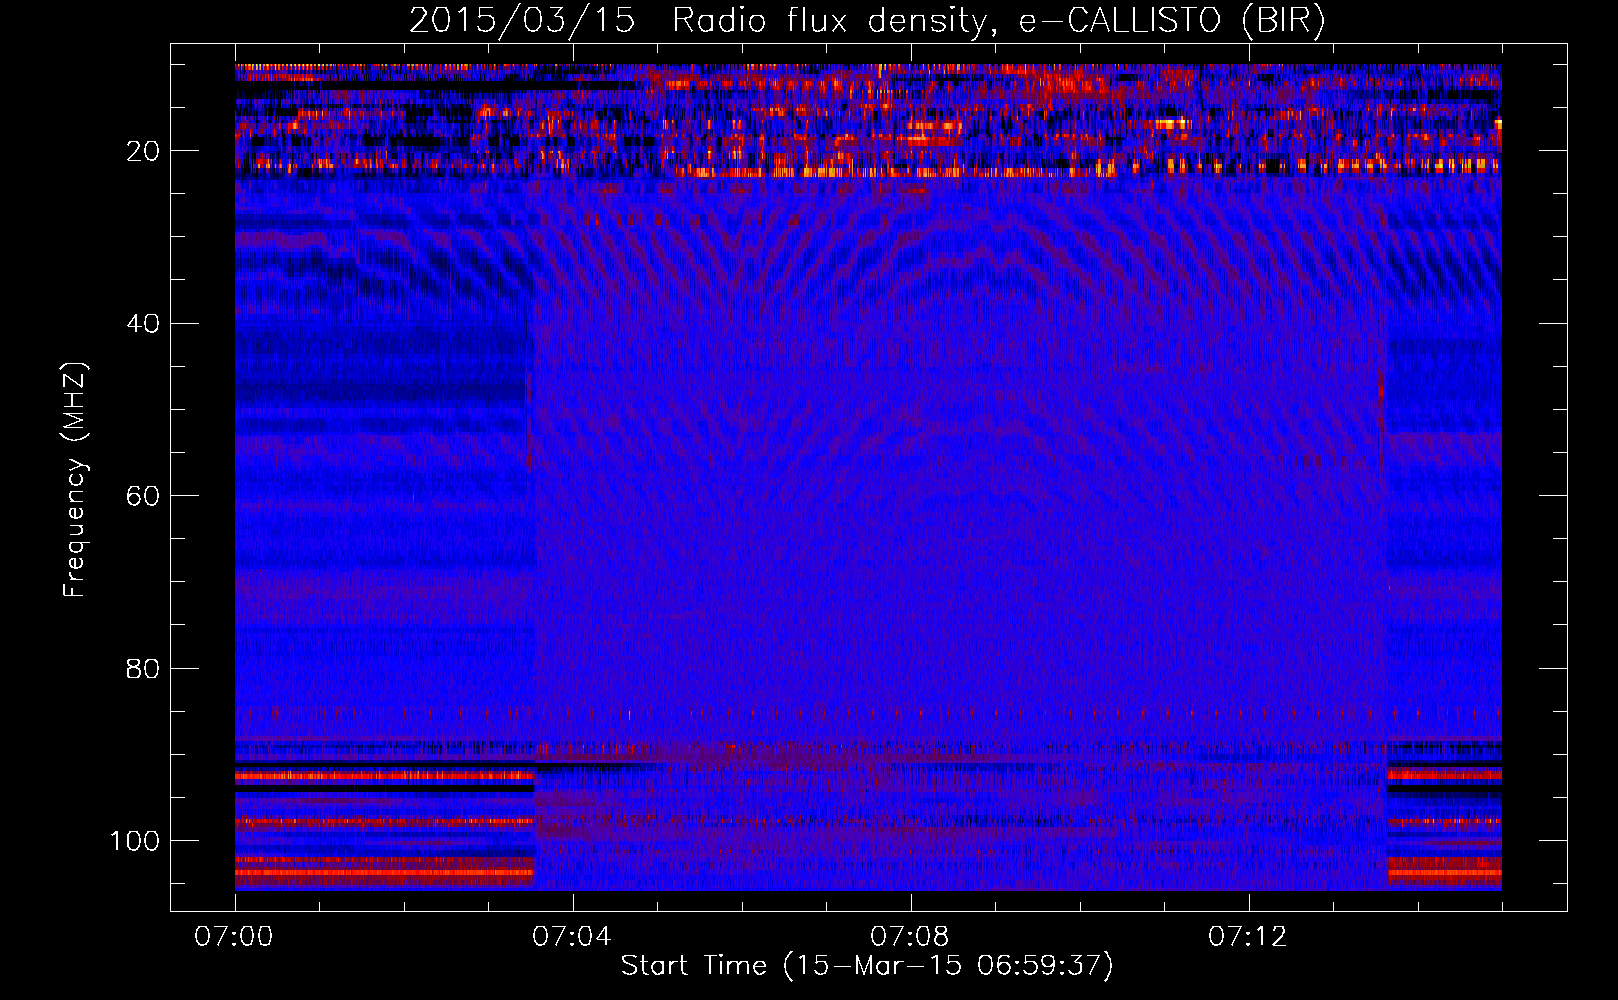The width and height of the screenshot is (1618, 1000).
Task: Click the 100 frequency tick label
Action: [135, 841]
